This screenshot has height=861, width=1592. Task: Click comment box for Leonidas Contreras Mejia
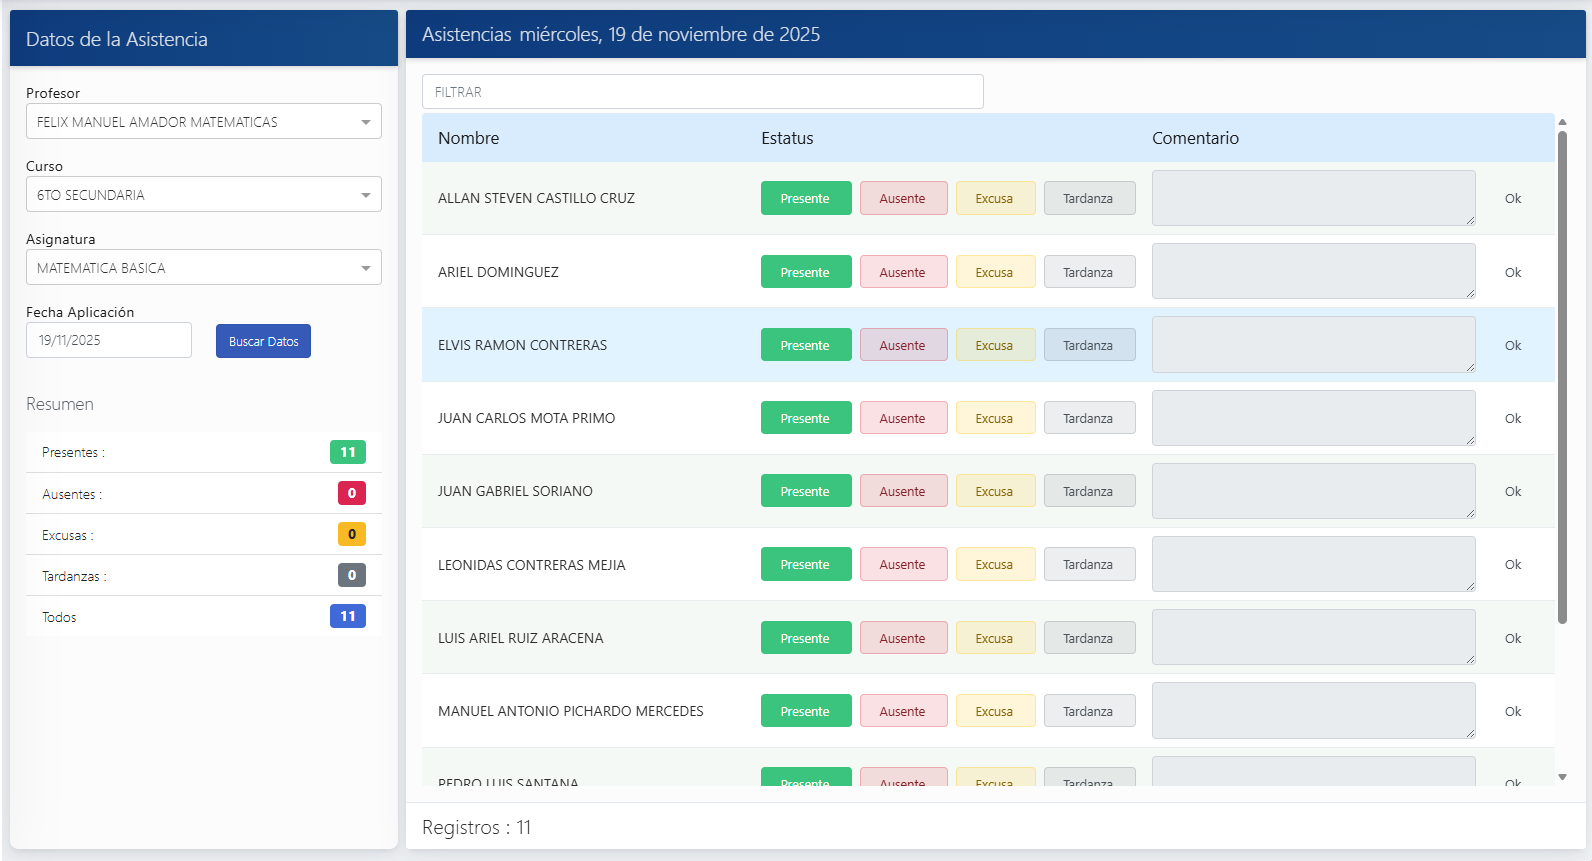point(1312,564)
